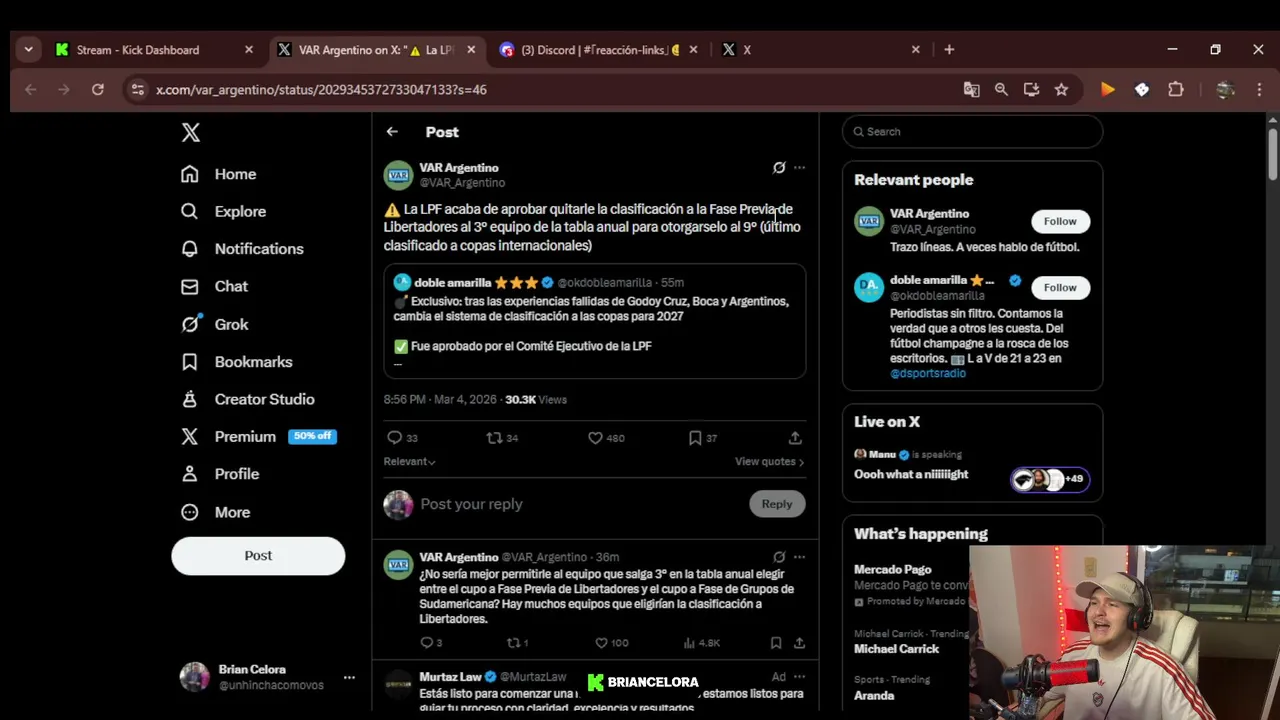1280x720 pixels.
Task: Click the X logo in the sidebar
Action: 190,132
